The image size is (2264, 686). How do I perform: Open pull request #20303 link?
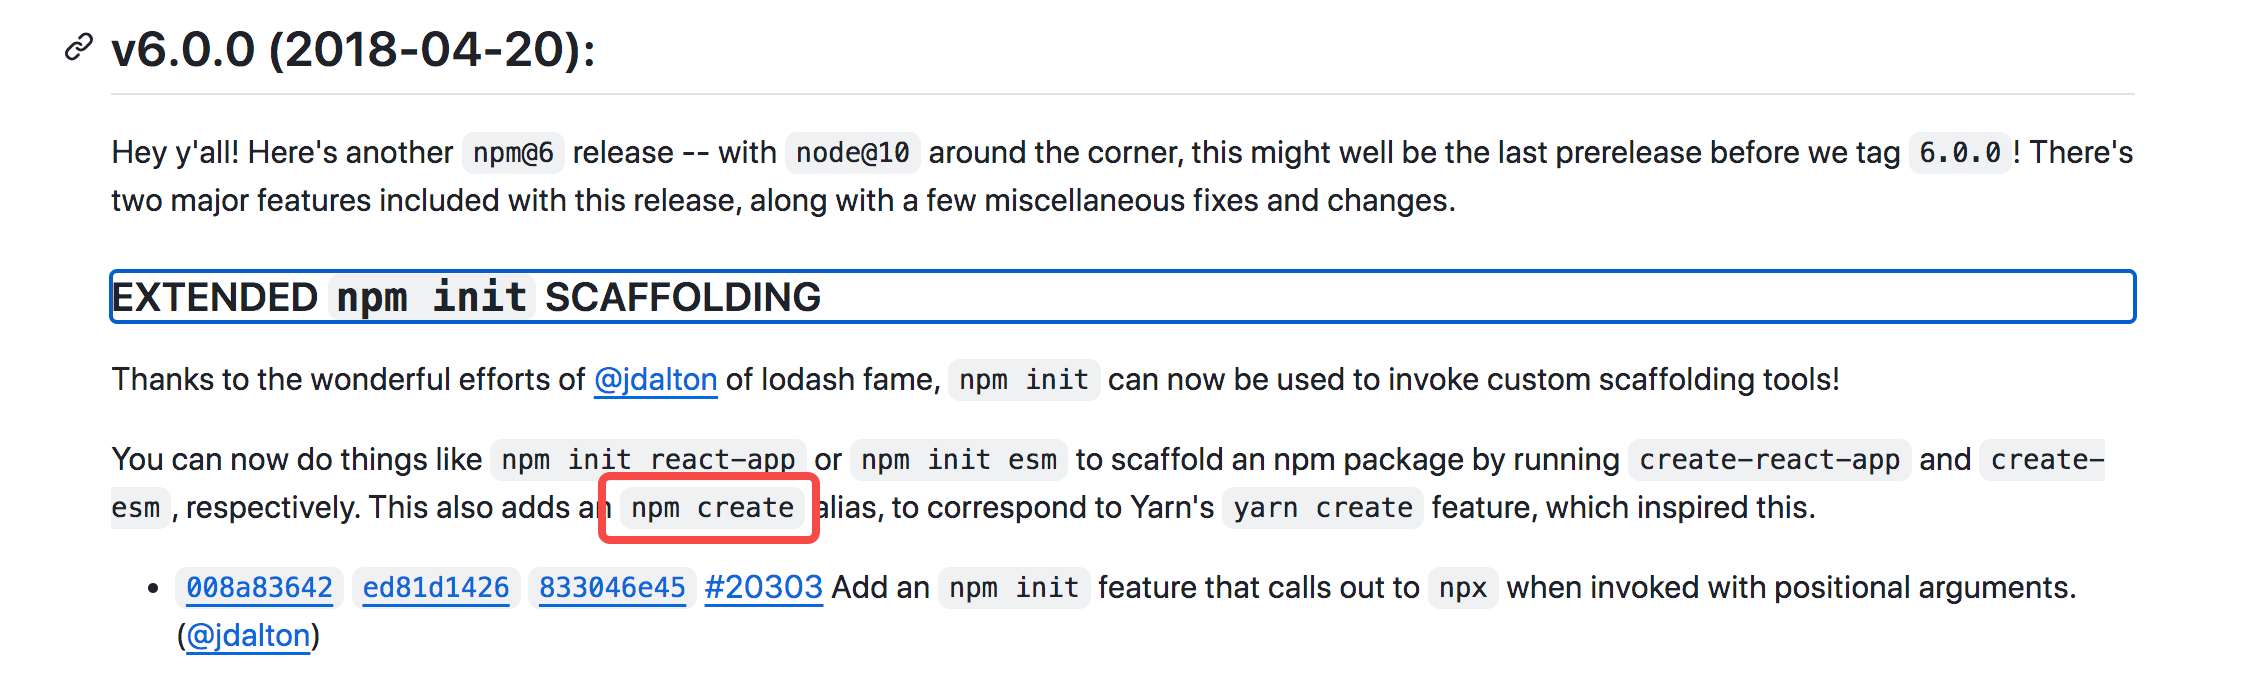pyautogui.click(x=764, y=588)
